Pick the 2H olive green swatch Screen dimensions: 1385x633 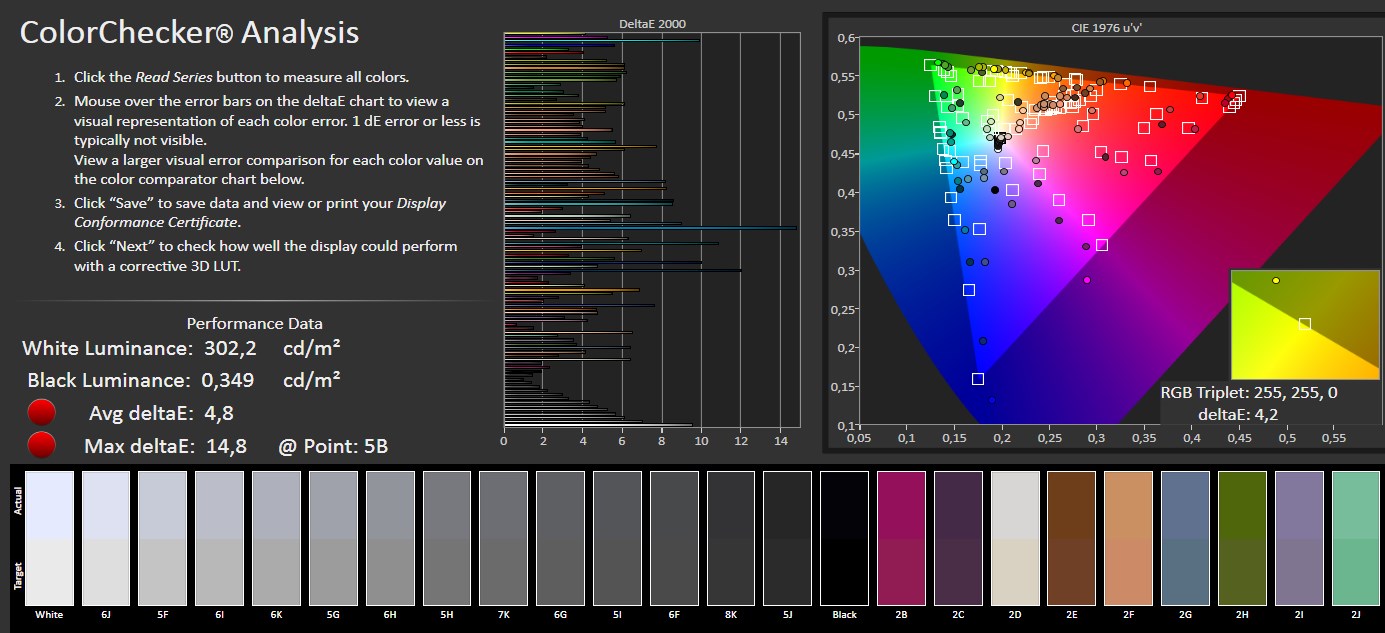click(1243, 538)
